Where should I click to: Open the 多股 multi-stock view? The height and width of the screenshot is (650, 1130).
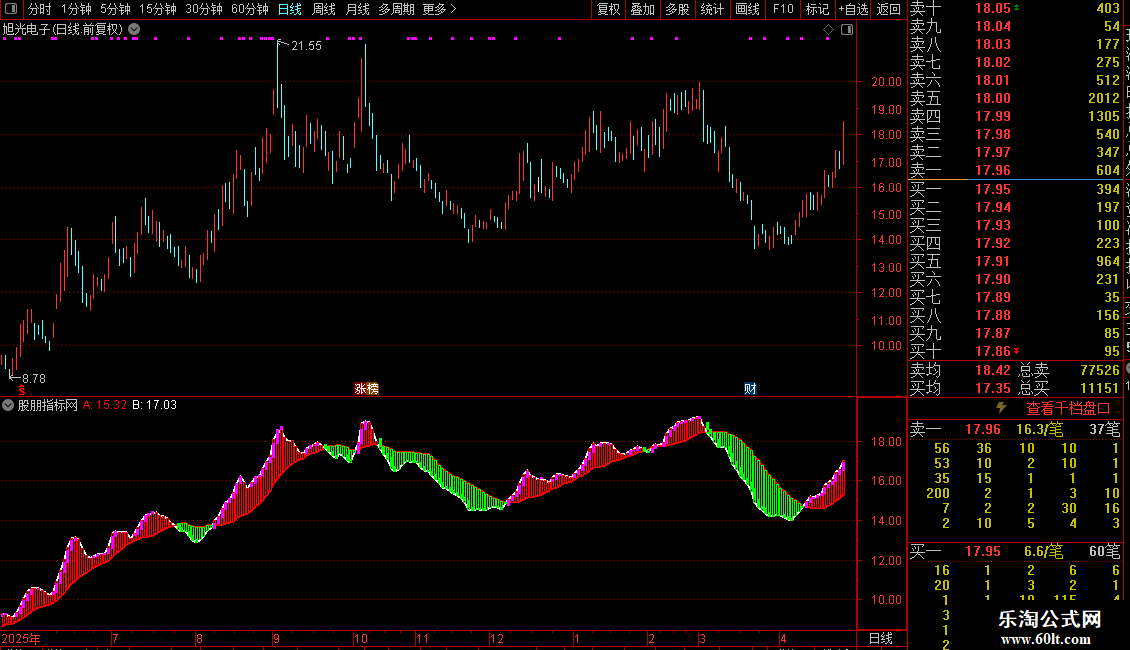tap(677, 9)
